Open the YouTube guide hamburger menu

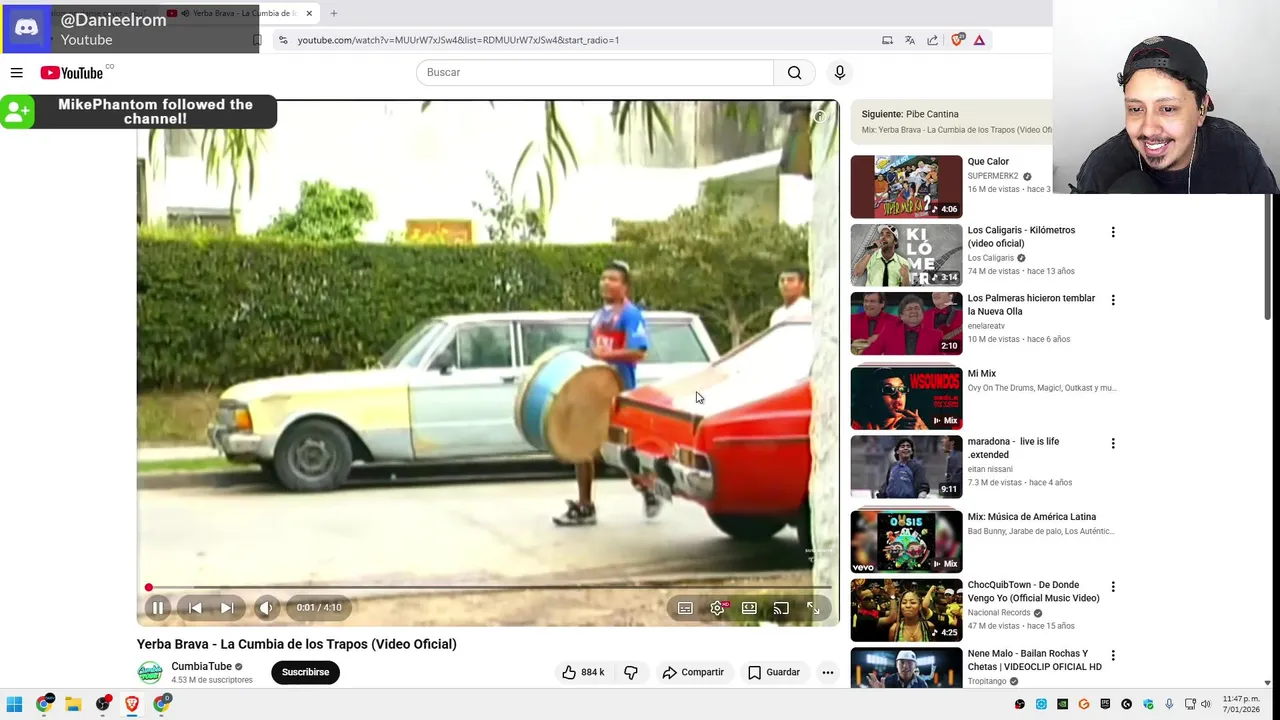16,72
